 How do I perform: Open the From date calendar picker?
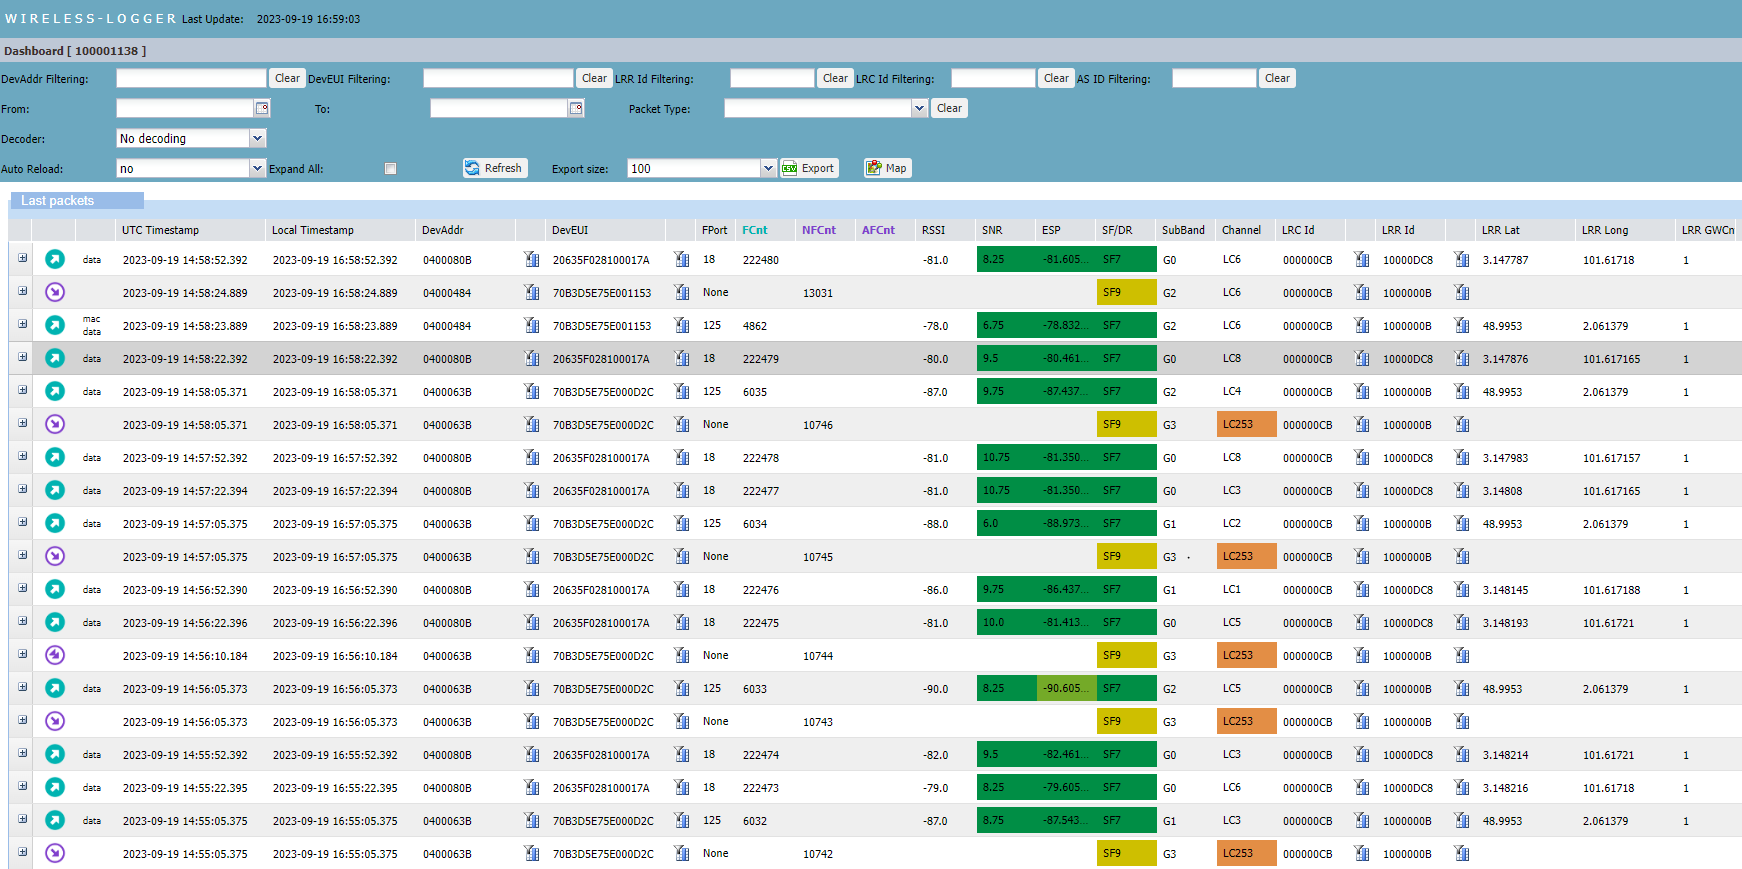point(262,108)
